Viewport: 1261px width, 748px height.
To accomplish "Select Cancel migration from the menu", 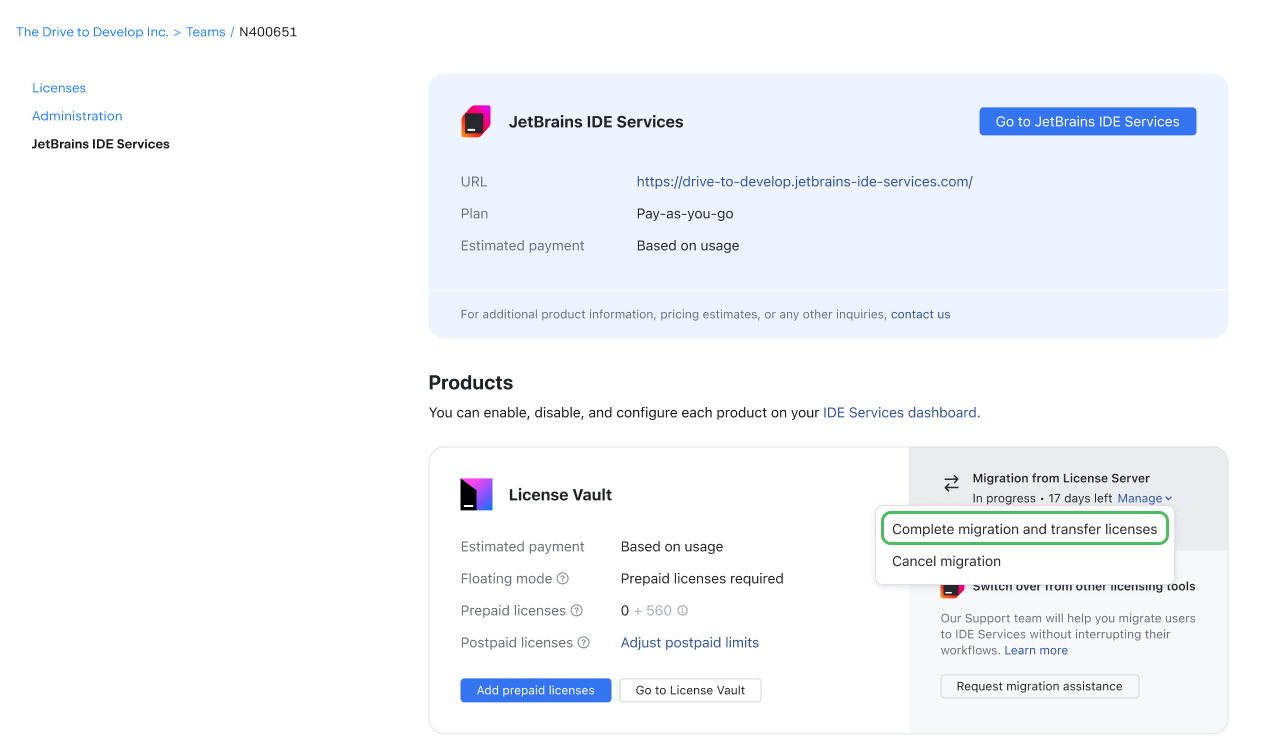I will pyautogui.click(x=946, y=561).
